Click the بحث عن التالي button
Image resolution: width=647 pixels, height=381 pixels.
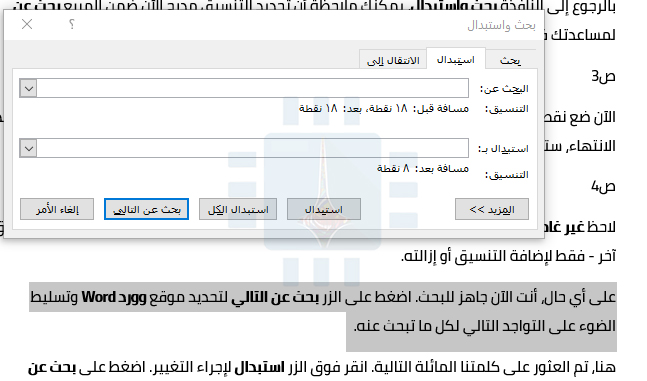[146, 209]
